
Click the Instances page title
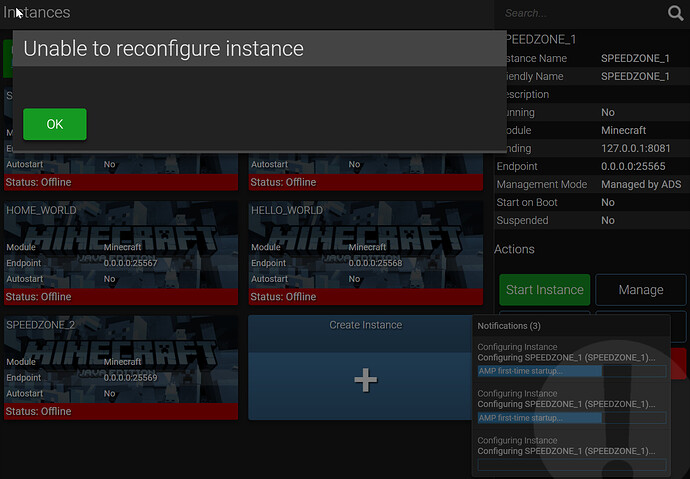[x=37, y=12]
